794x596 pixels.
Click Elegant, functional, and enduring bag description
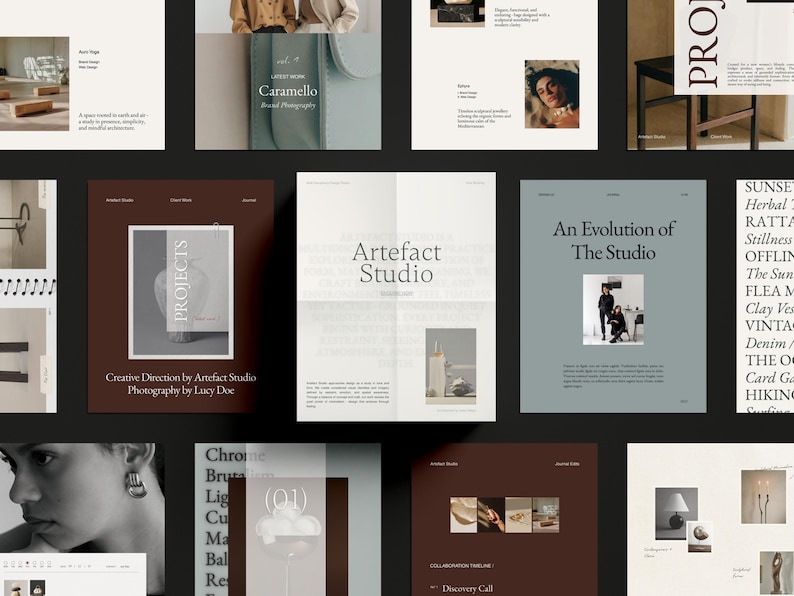click(522, 17)
